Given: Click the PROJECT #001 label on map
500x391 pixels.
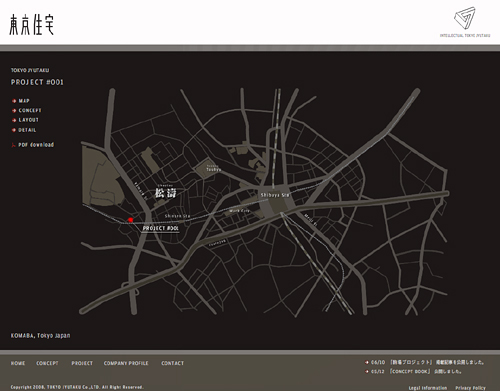Looking at the screenshot, I should [161, 228].
